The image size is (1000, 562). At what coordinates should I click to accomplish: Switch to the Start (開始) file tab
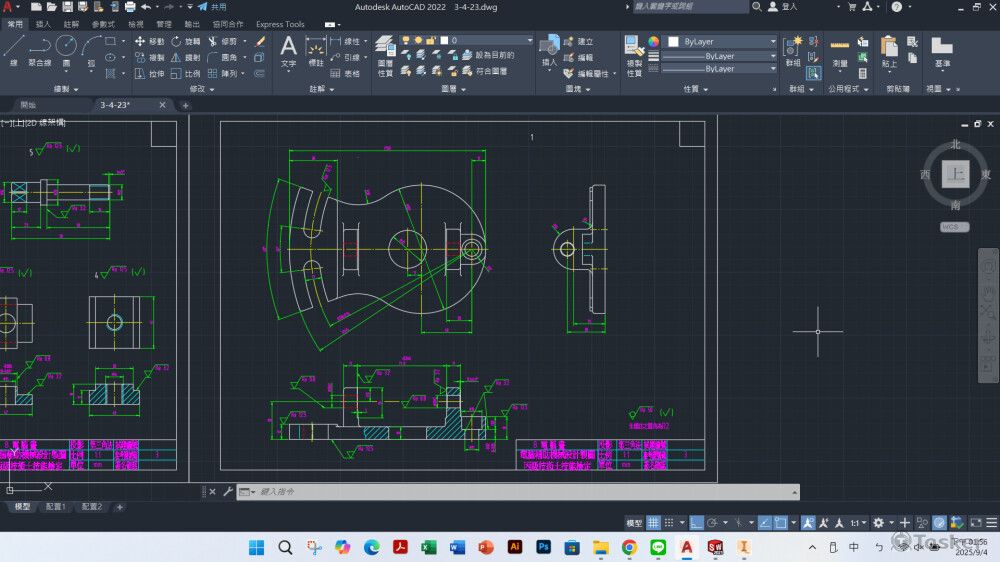pos(28,105)
